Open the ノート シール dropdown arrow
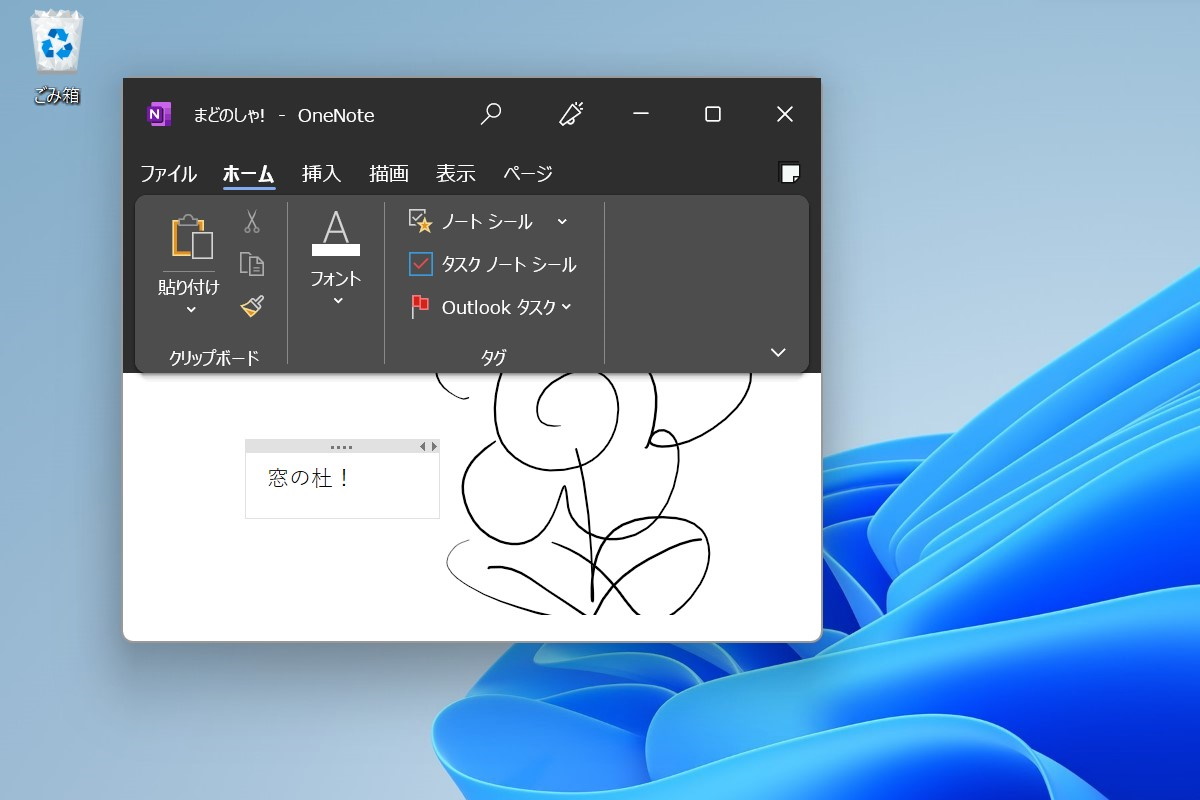 [x=563, y=221]
